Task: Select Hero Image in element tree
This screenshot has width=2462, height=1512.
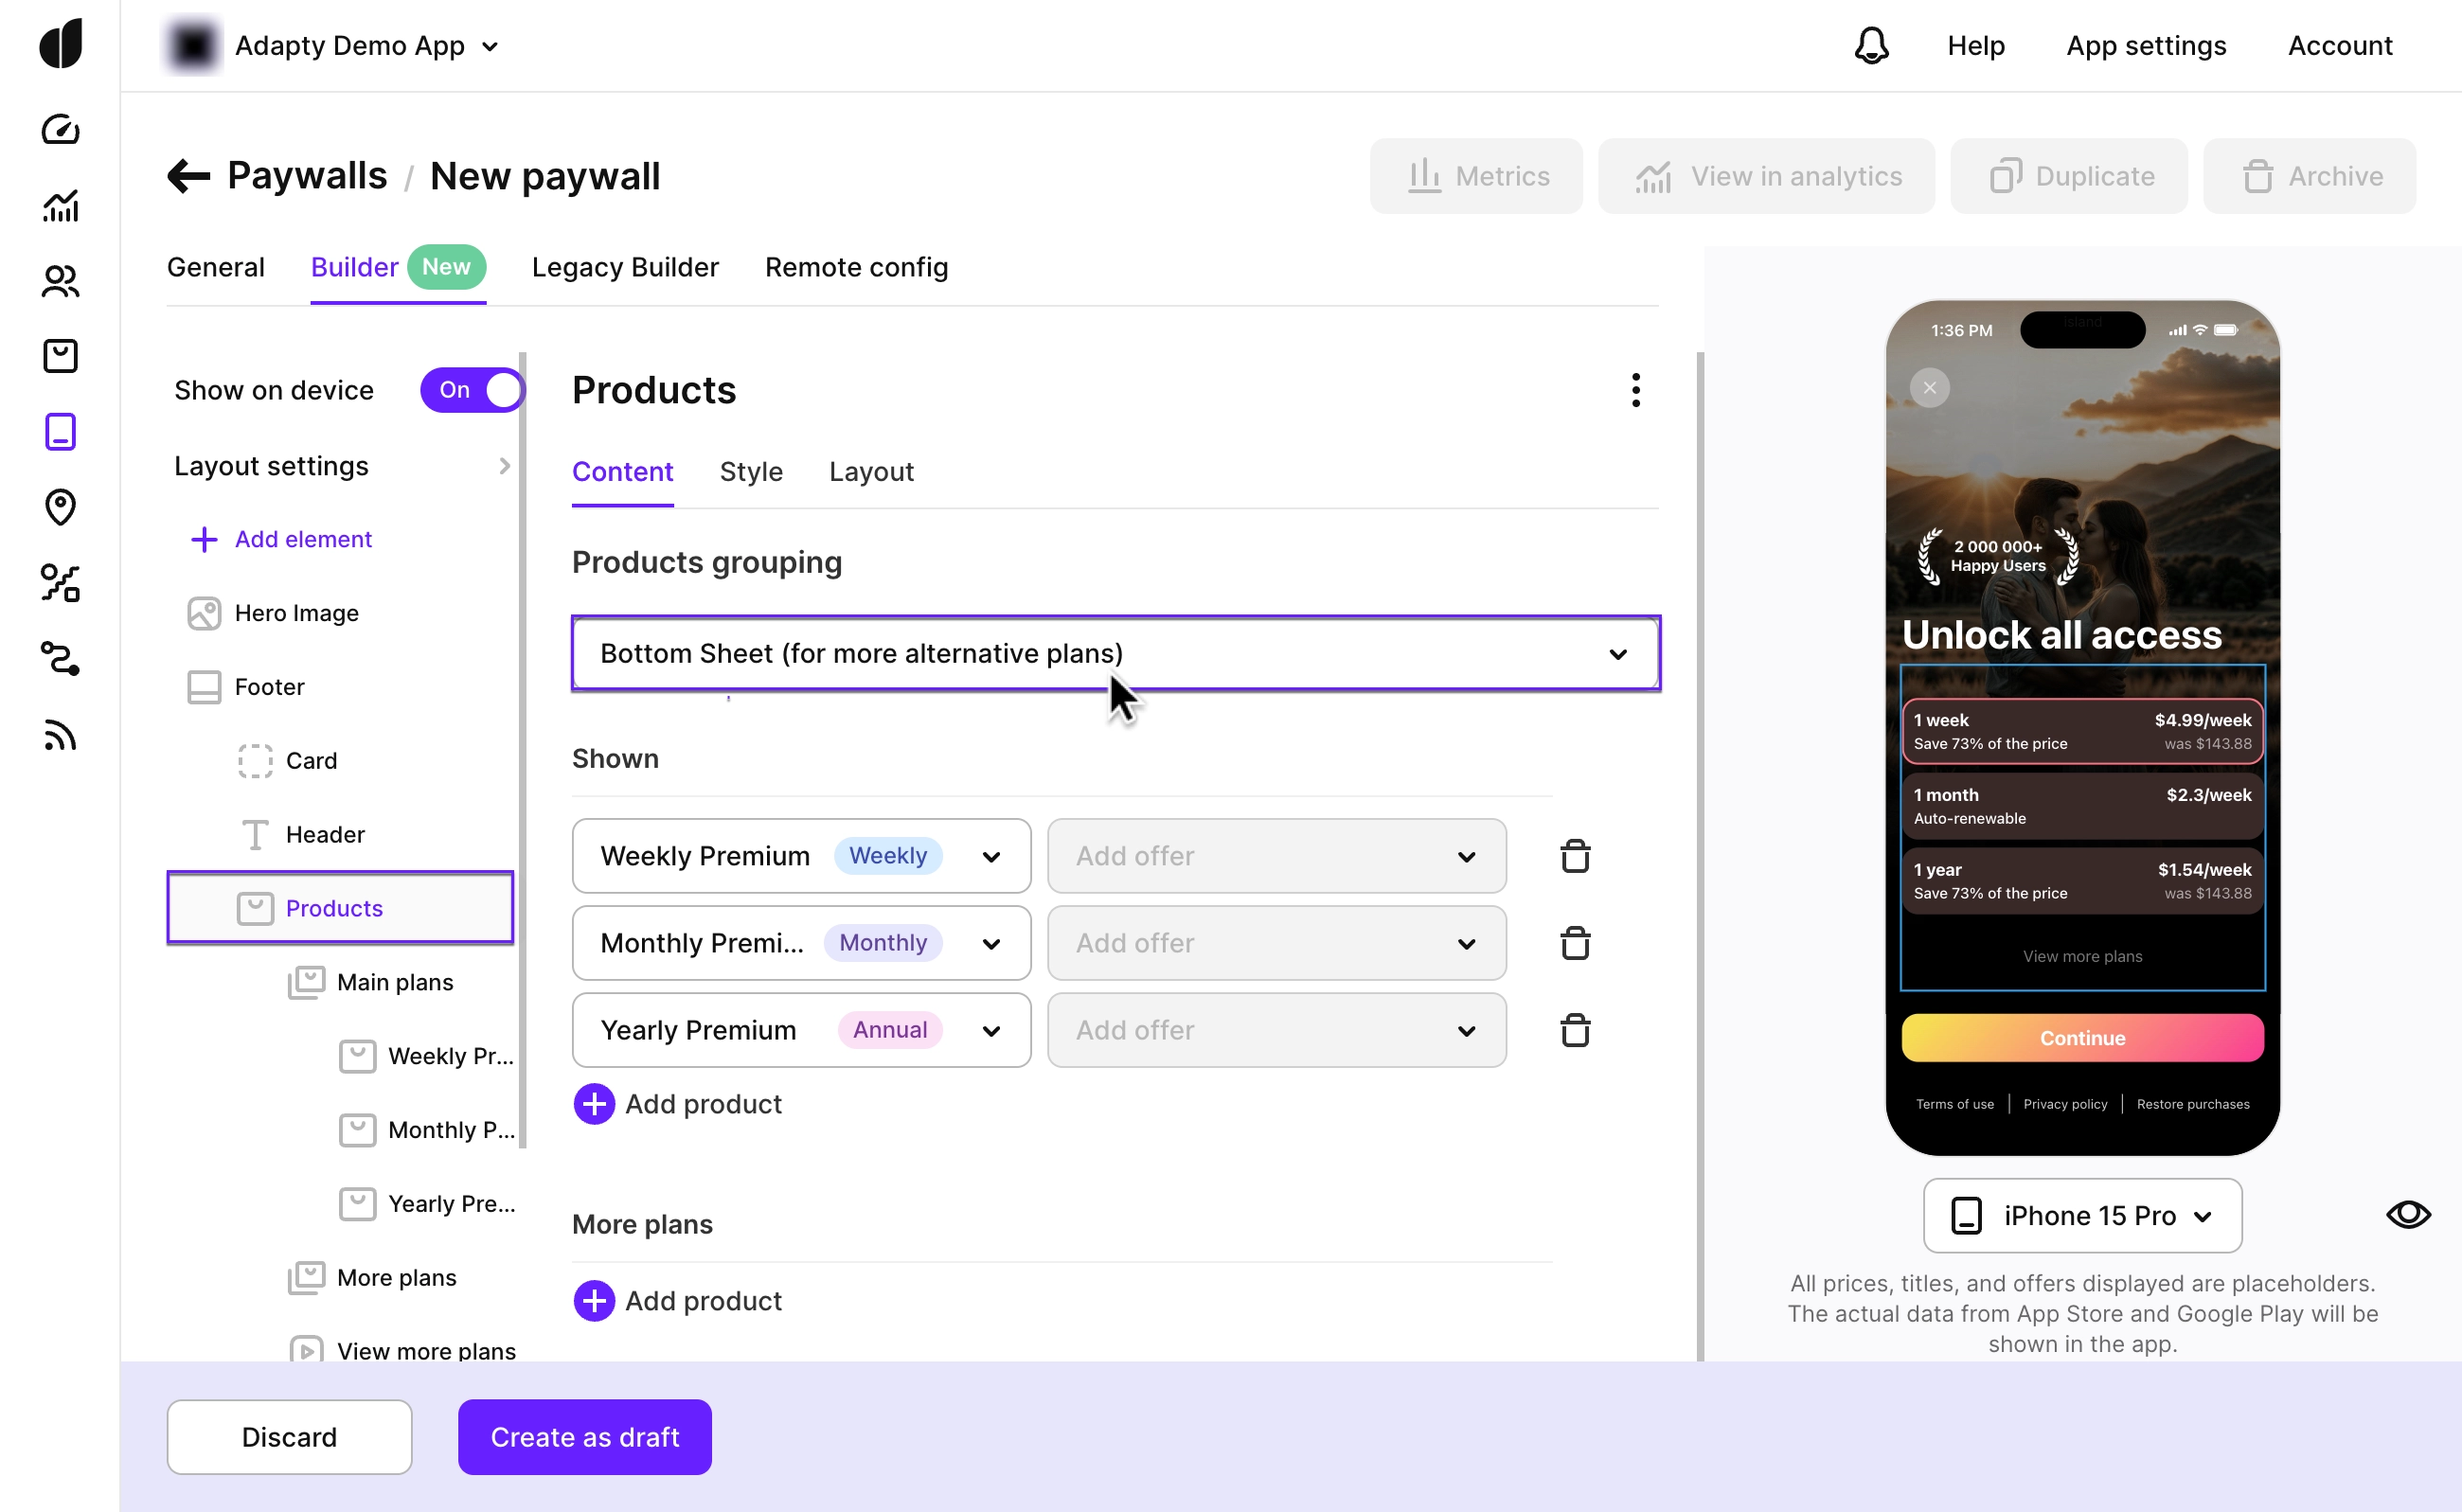Action: (296, 613)
